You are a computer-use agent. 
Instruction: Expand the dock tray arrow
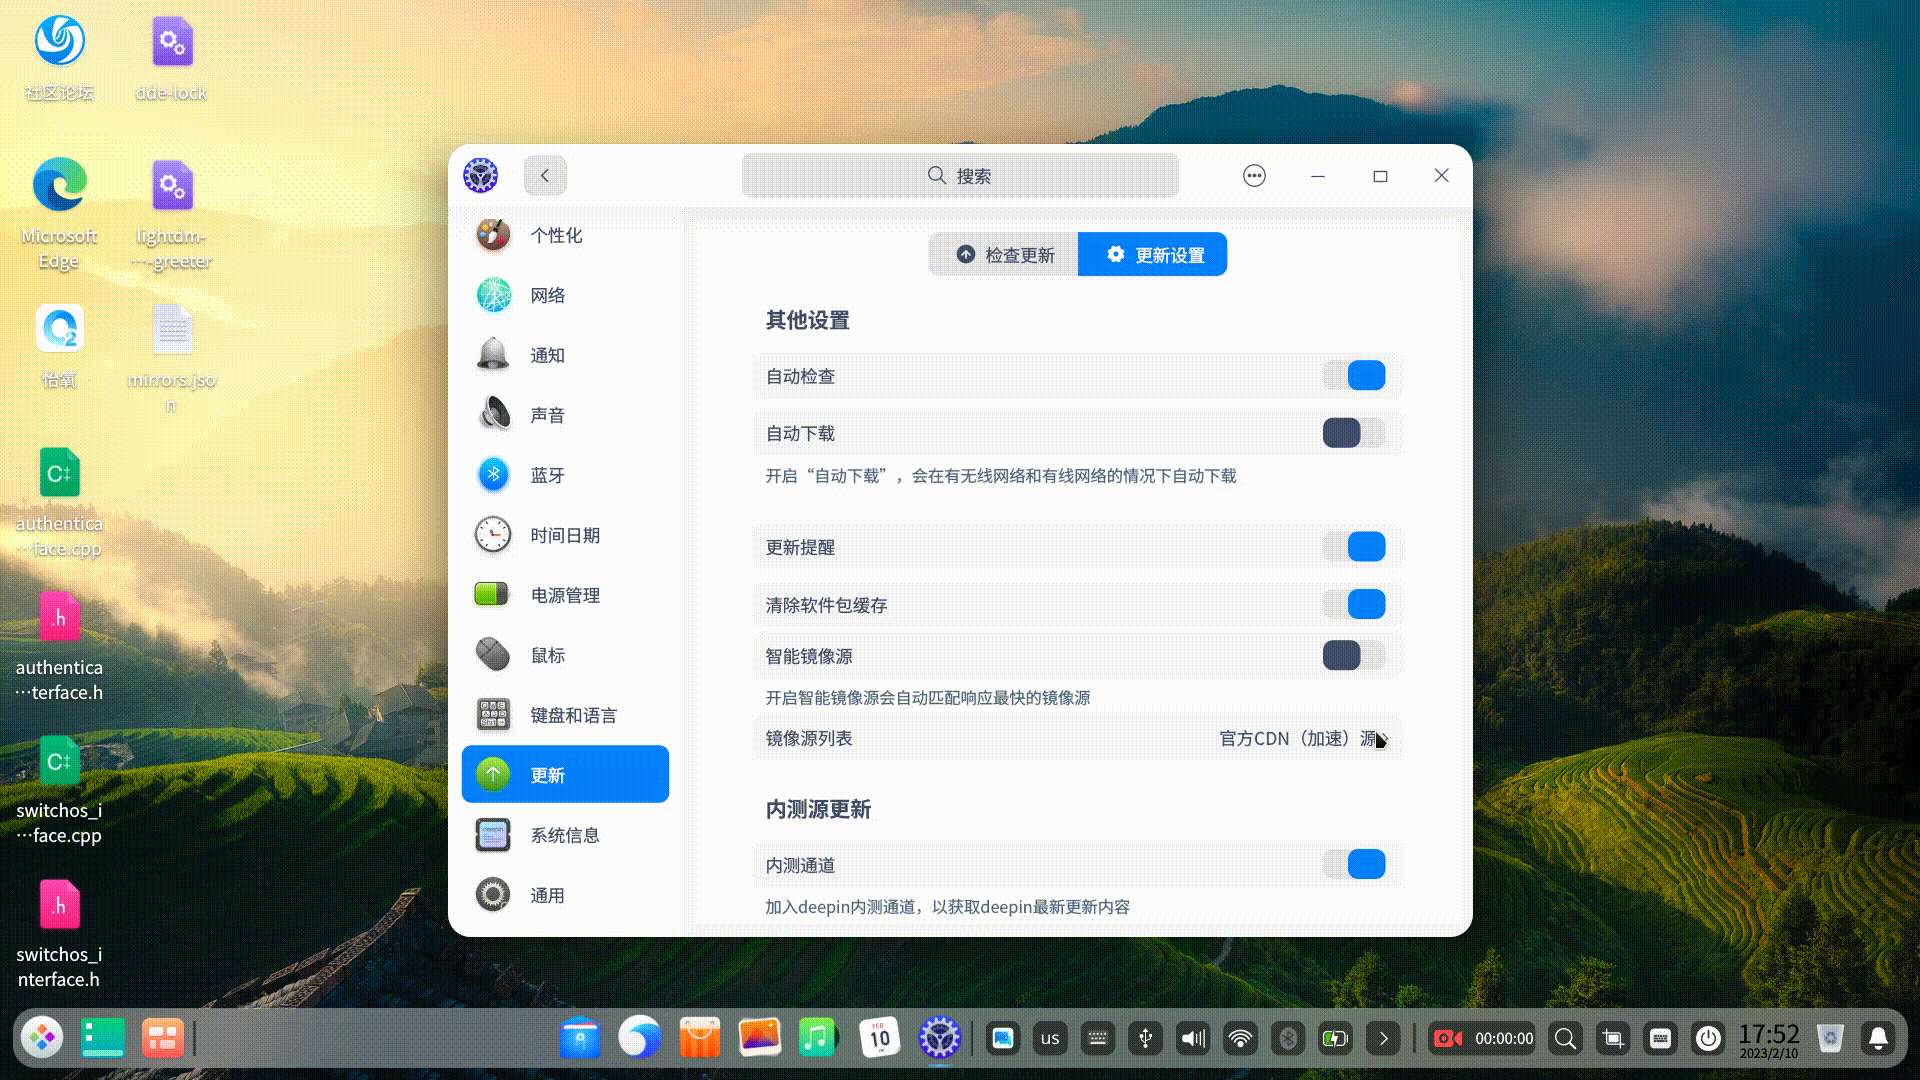tap(1383, 1039)
